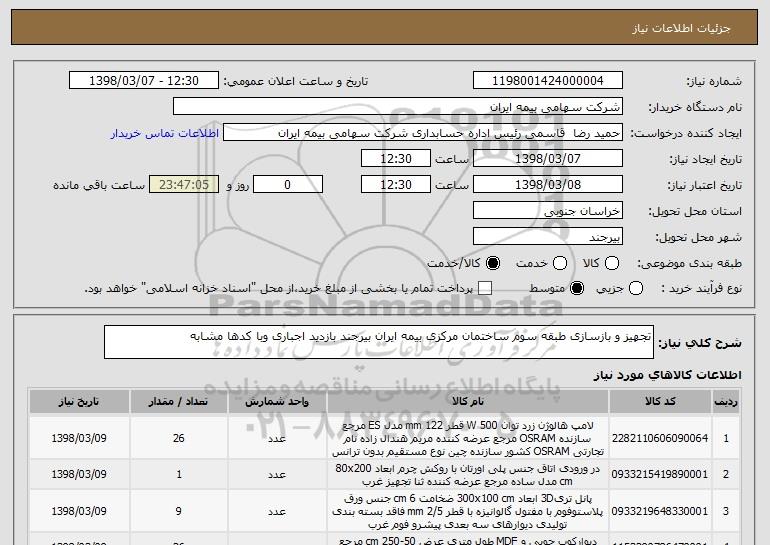
Task: Select product code 0933215419890001
Action: 660,474
